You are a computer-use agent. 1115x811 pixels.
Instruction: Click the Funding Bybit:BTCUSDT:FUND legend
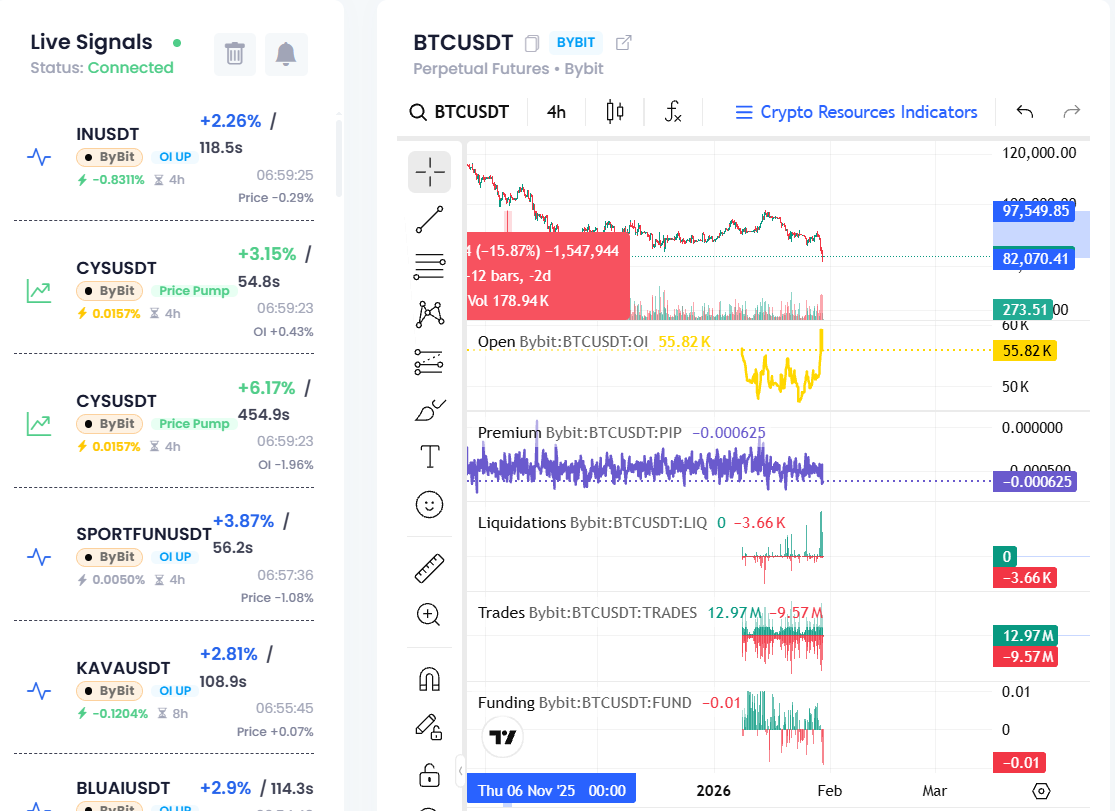coord(609,703)
